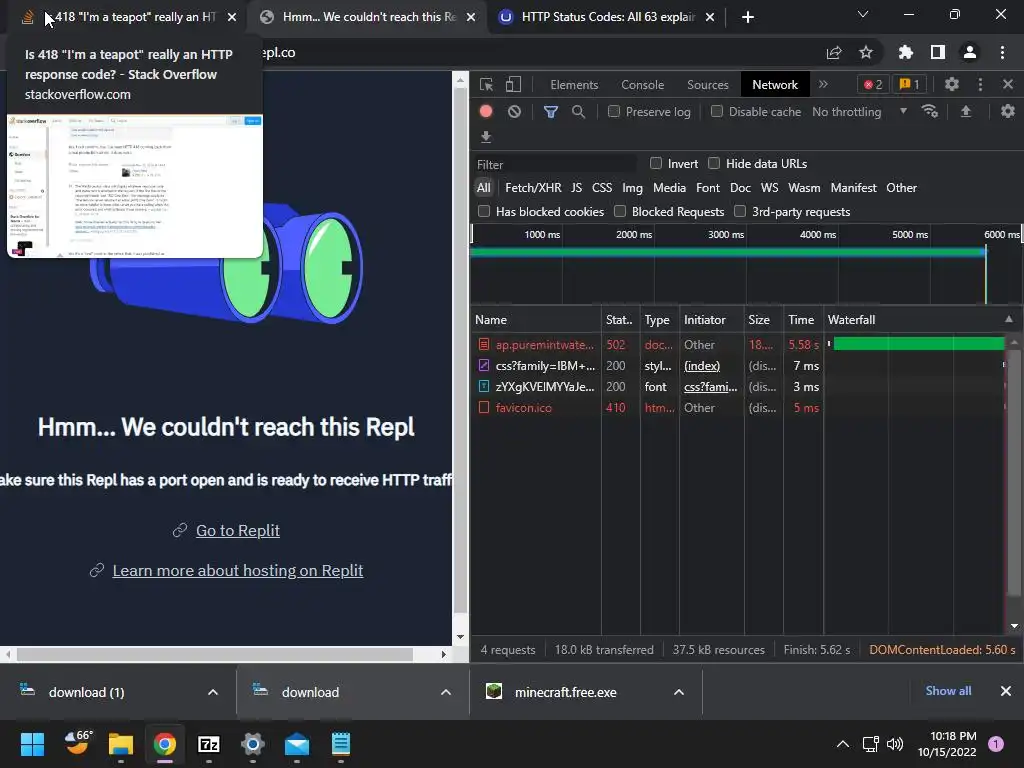Stop recording network log (red circle)
Viewport: 1024px width, 768px height.
[486, 112]
